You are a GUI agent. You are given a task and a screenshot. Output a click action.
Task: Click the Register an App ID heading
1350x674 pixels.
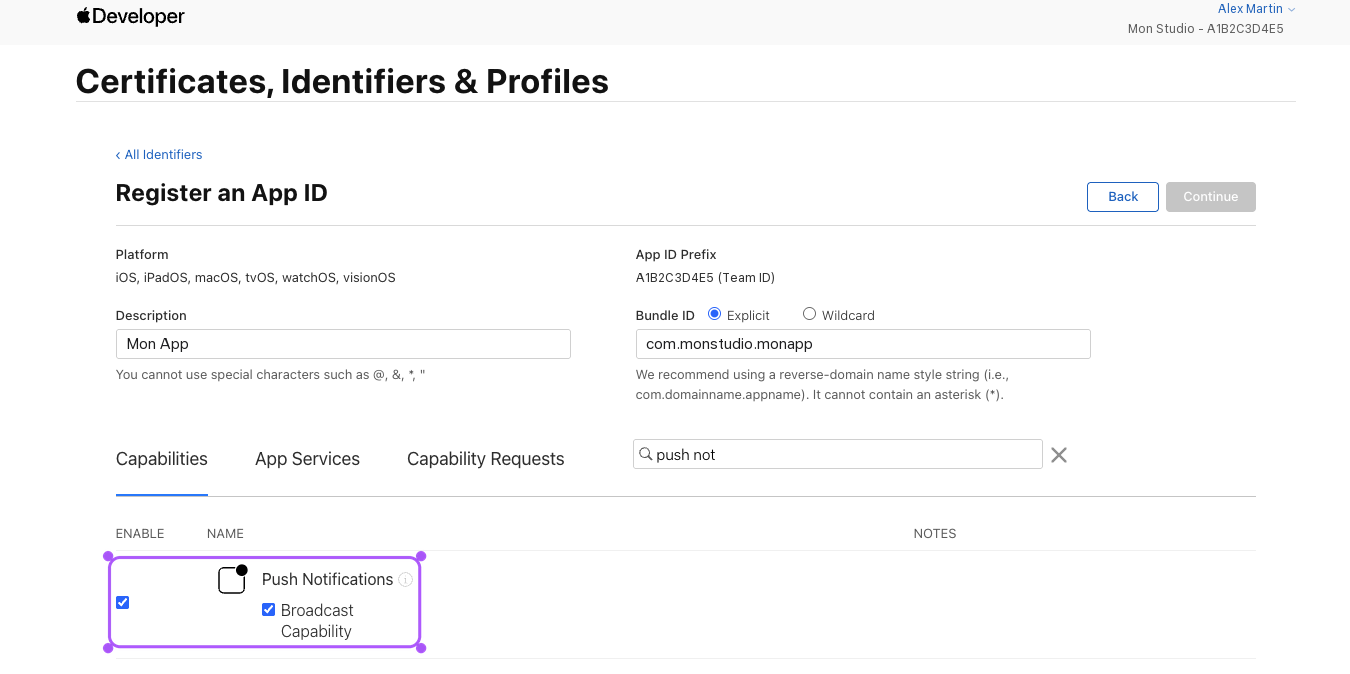pos(222,193)
